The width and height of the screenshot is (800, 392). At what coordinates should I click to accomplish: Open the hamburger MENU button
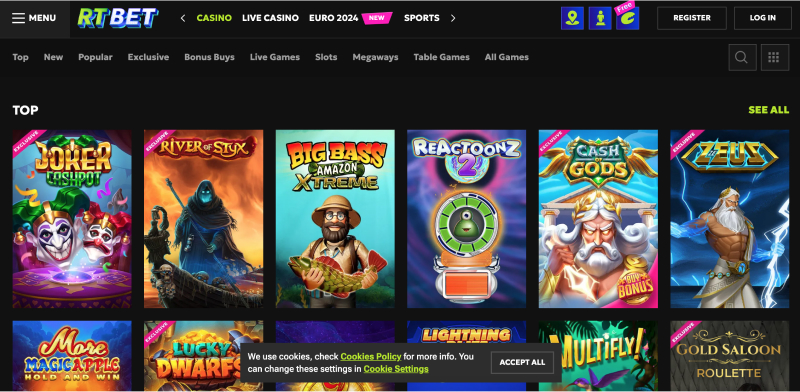pyautogui.click(x=34, y=18)
